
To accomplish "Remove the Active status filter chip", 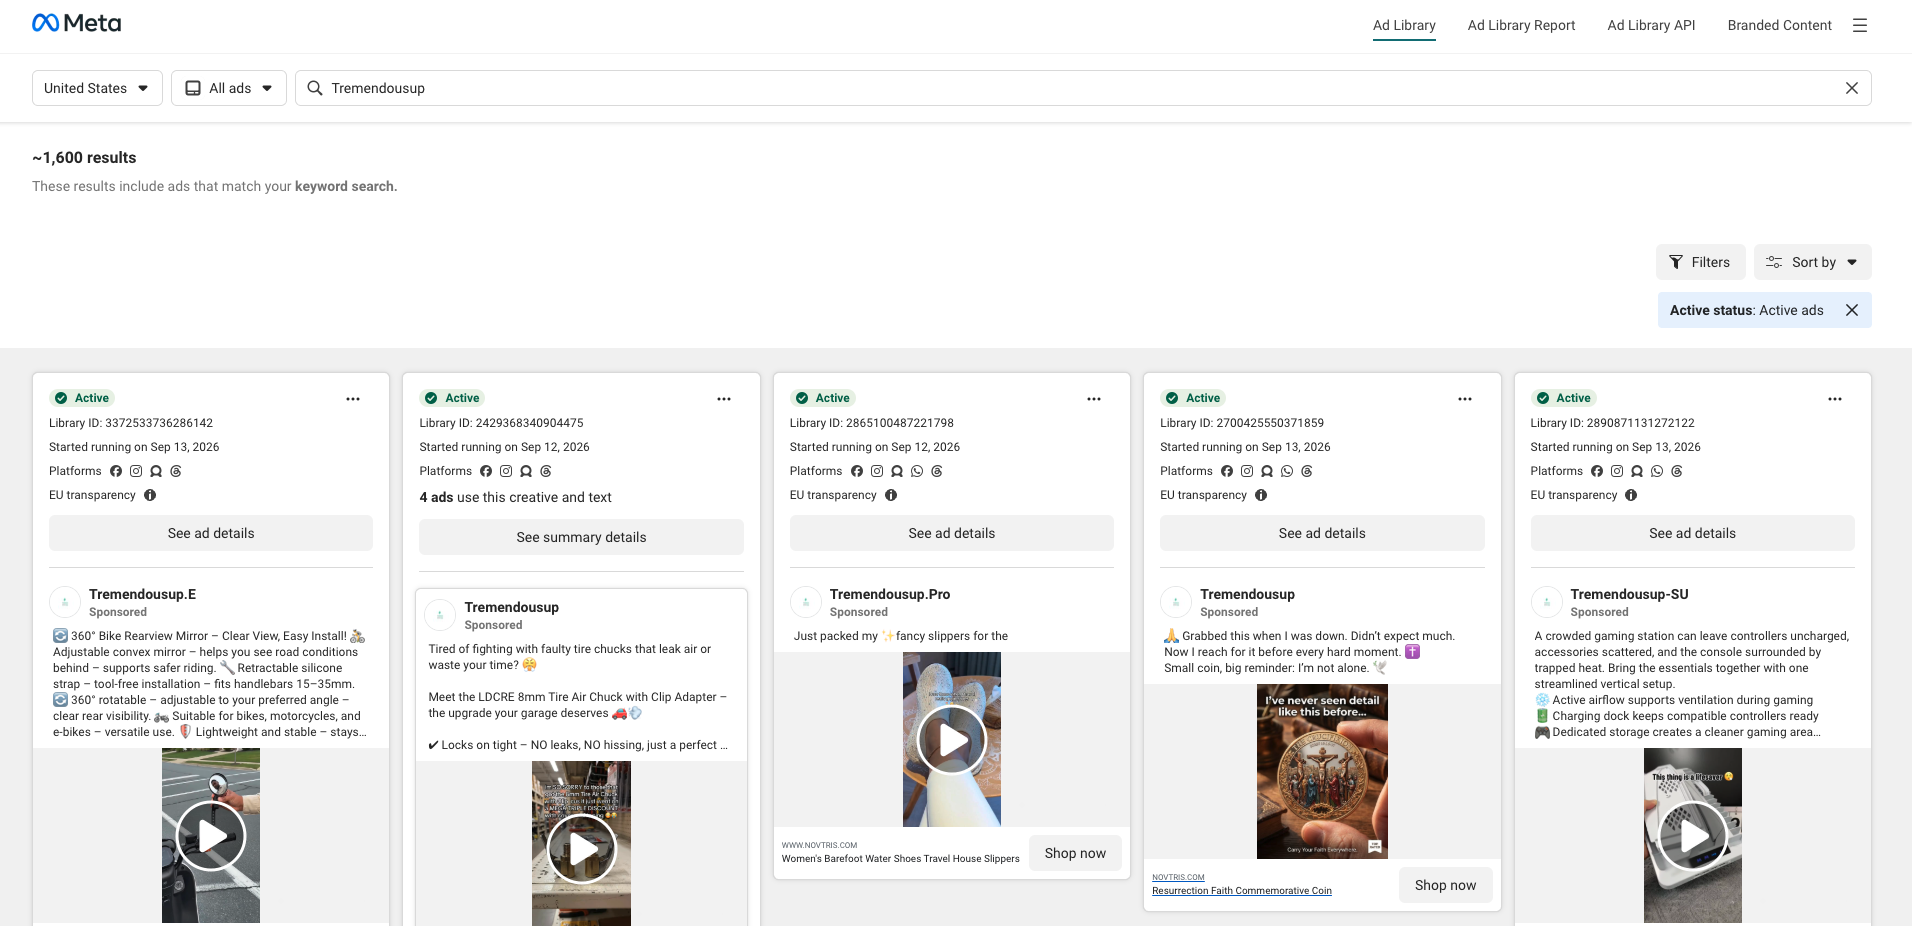I will click(x=1852, y=310).
